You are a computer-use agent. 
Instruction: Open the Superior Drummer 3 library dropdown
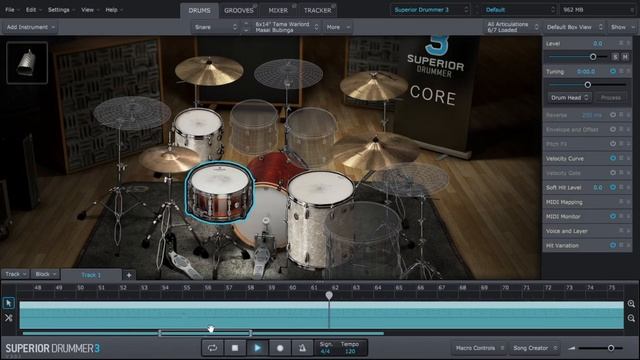click(x=430, y=9)
